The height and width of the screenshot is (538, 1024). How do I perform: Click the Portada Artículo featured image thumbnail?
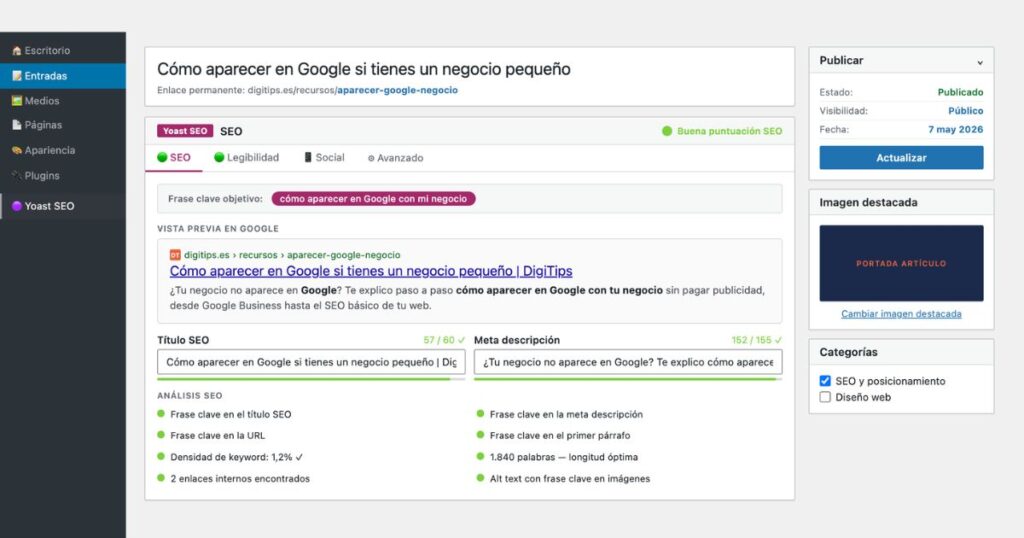(901, 263)
